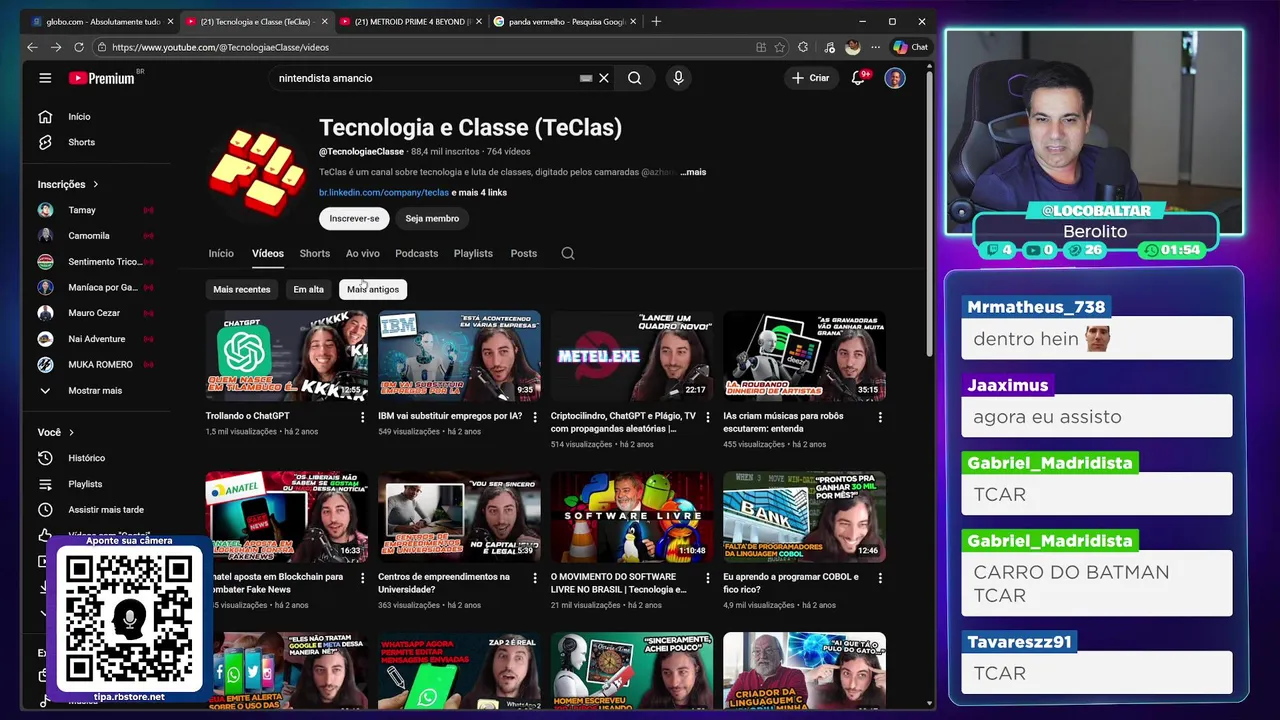Open the YouTube hamburger guide menu

tap(45, 78)
